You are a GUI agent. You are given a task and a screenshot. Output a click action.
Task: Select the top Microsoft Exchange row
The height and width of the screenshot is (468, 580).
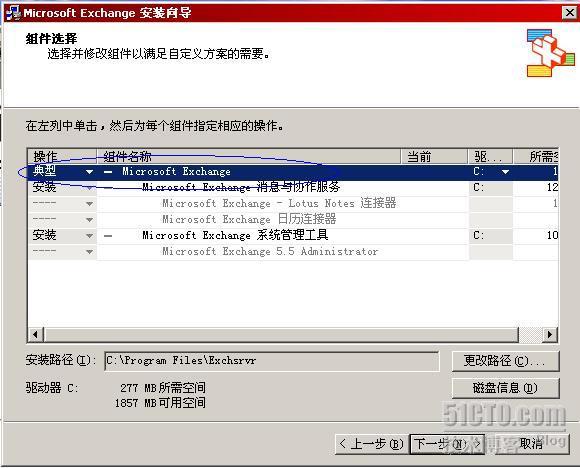293,172
